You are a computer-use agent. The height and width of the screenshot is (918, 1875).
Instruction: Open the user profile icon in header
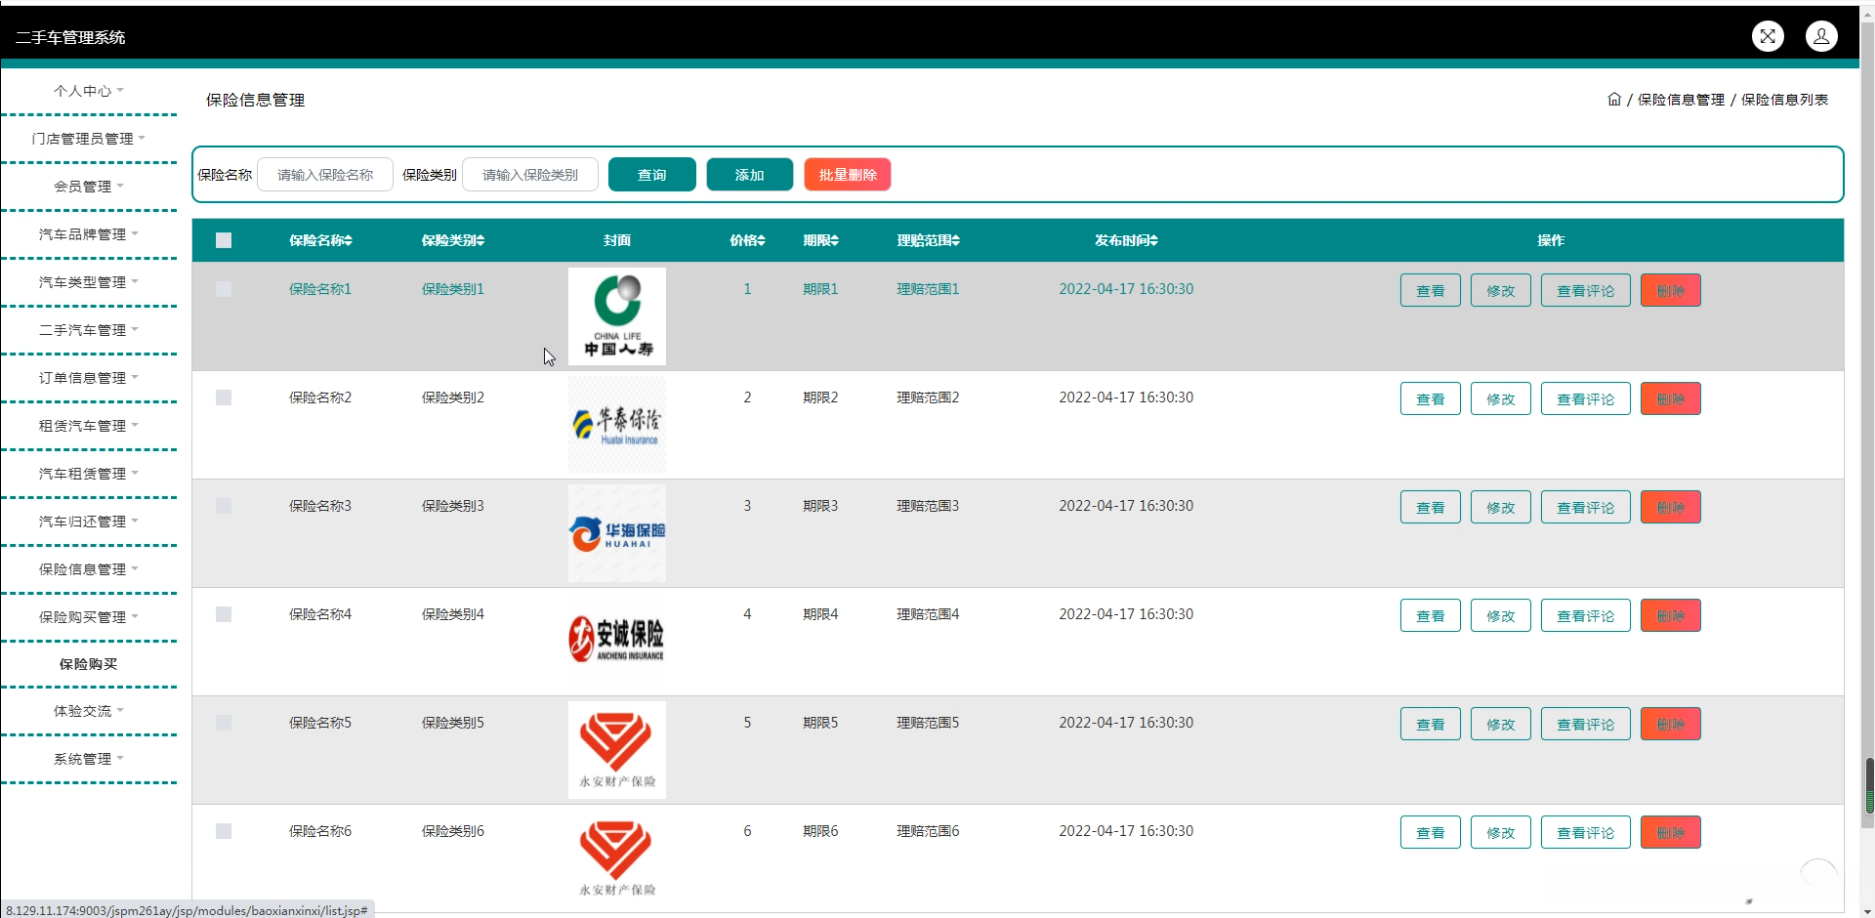click(x=1821, y=36)
